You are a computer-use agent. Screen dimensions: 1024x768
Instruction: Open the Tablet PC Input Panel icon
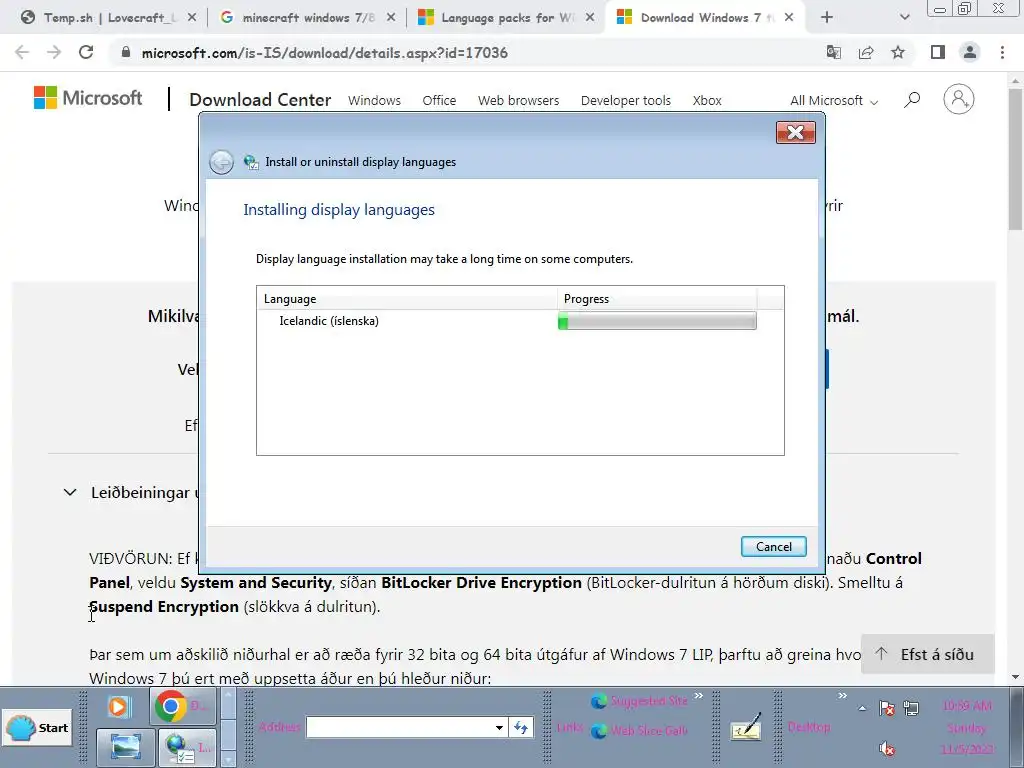(x=746, y=726)
